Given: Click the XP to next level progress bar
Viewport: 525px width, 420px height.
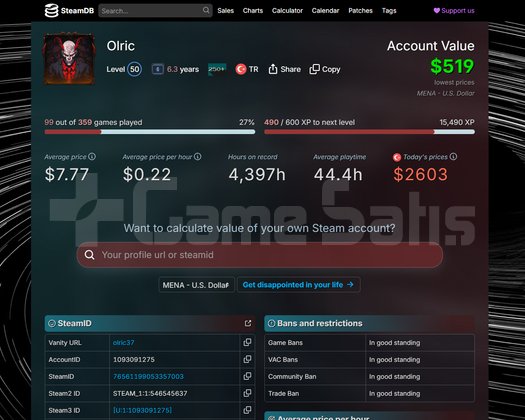Looking at the screenshot, I should (x=369, y=132).
